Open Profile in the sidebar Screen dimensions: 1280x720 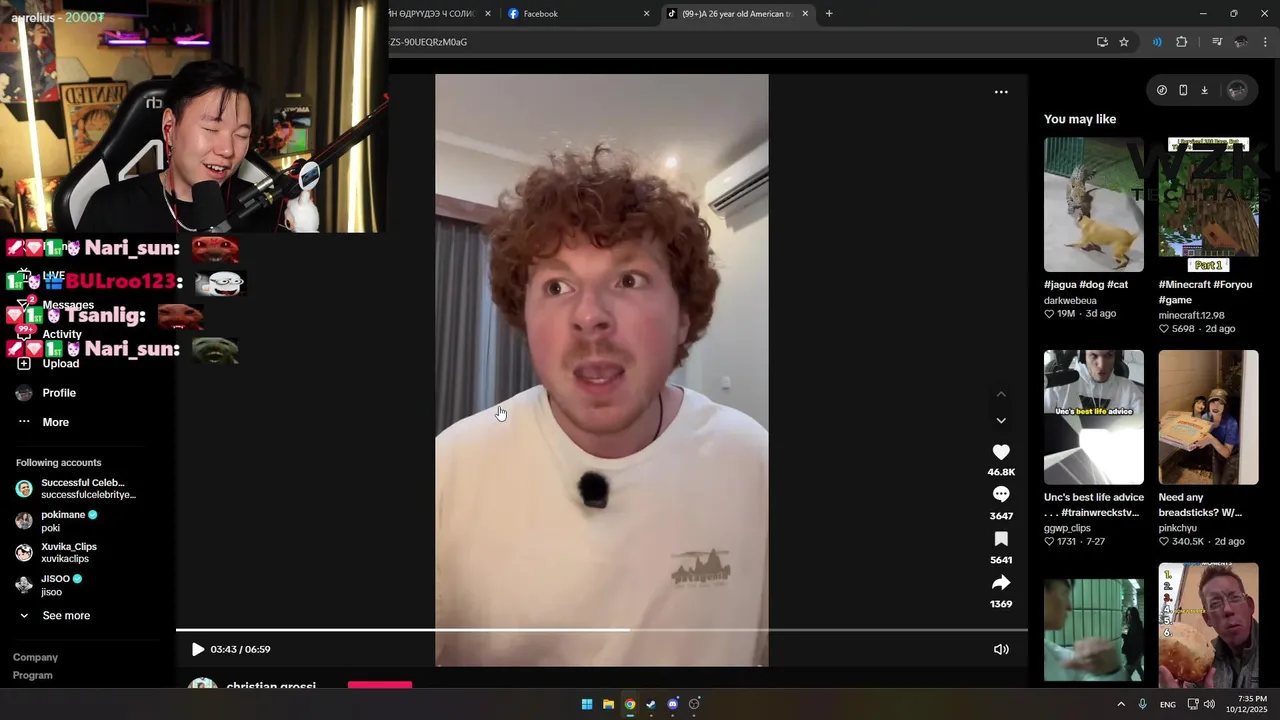[59, 393]
